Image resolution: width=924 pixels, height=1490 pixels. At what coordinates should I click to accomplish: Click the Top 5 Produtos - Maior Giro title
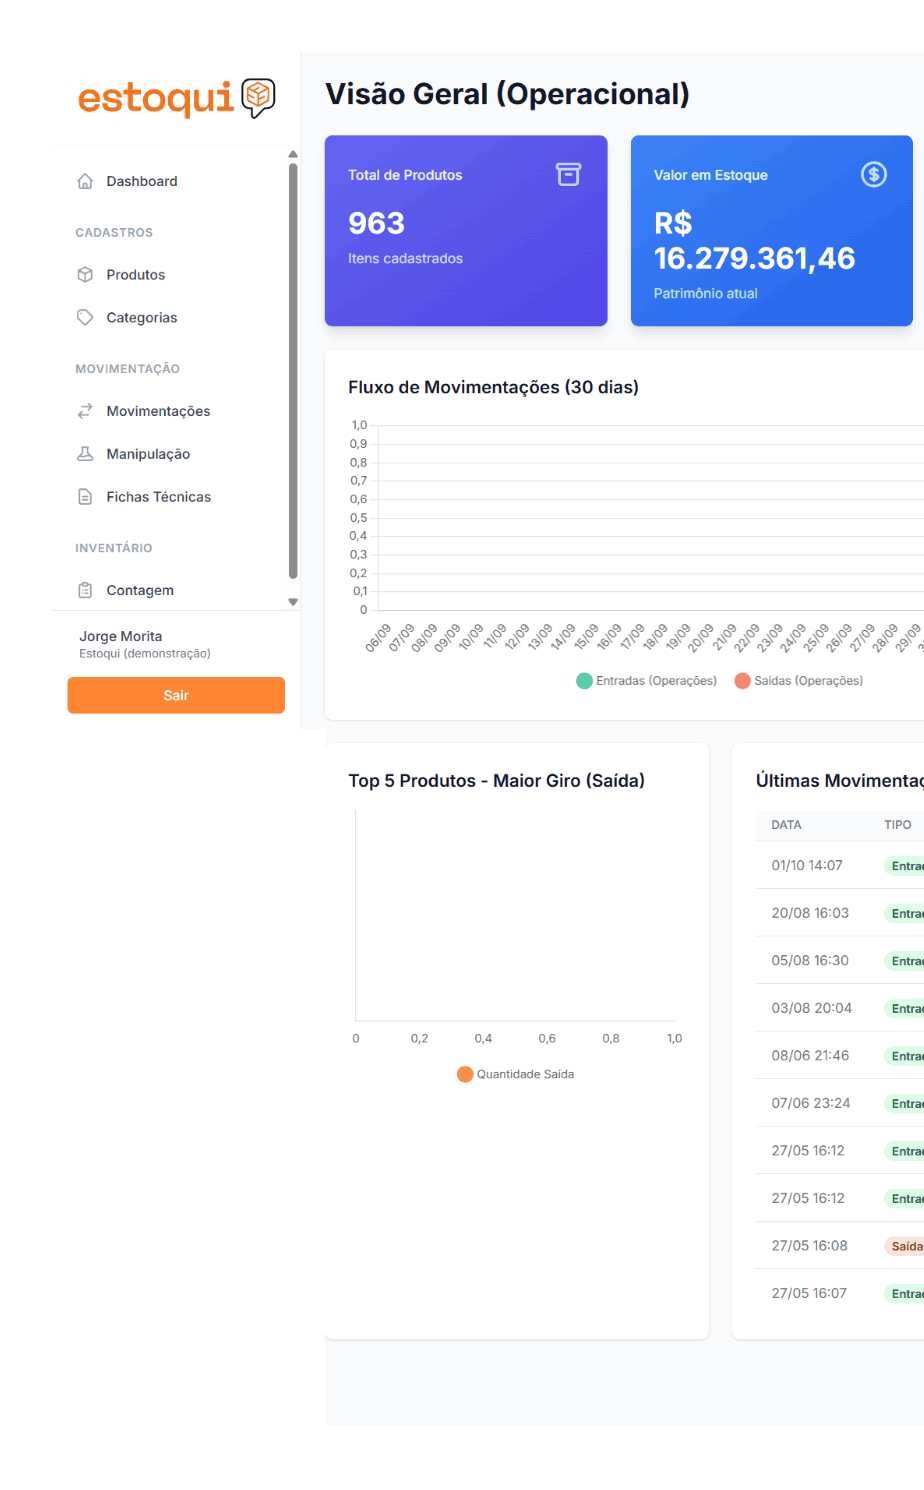pyautogui.click(x=496, y=781)
